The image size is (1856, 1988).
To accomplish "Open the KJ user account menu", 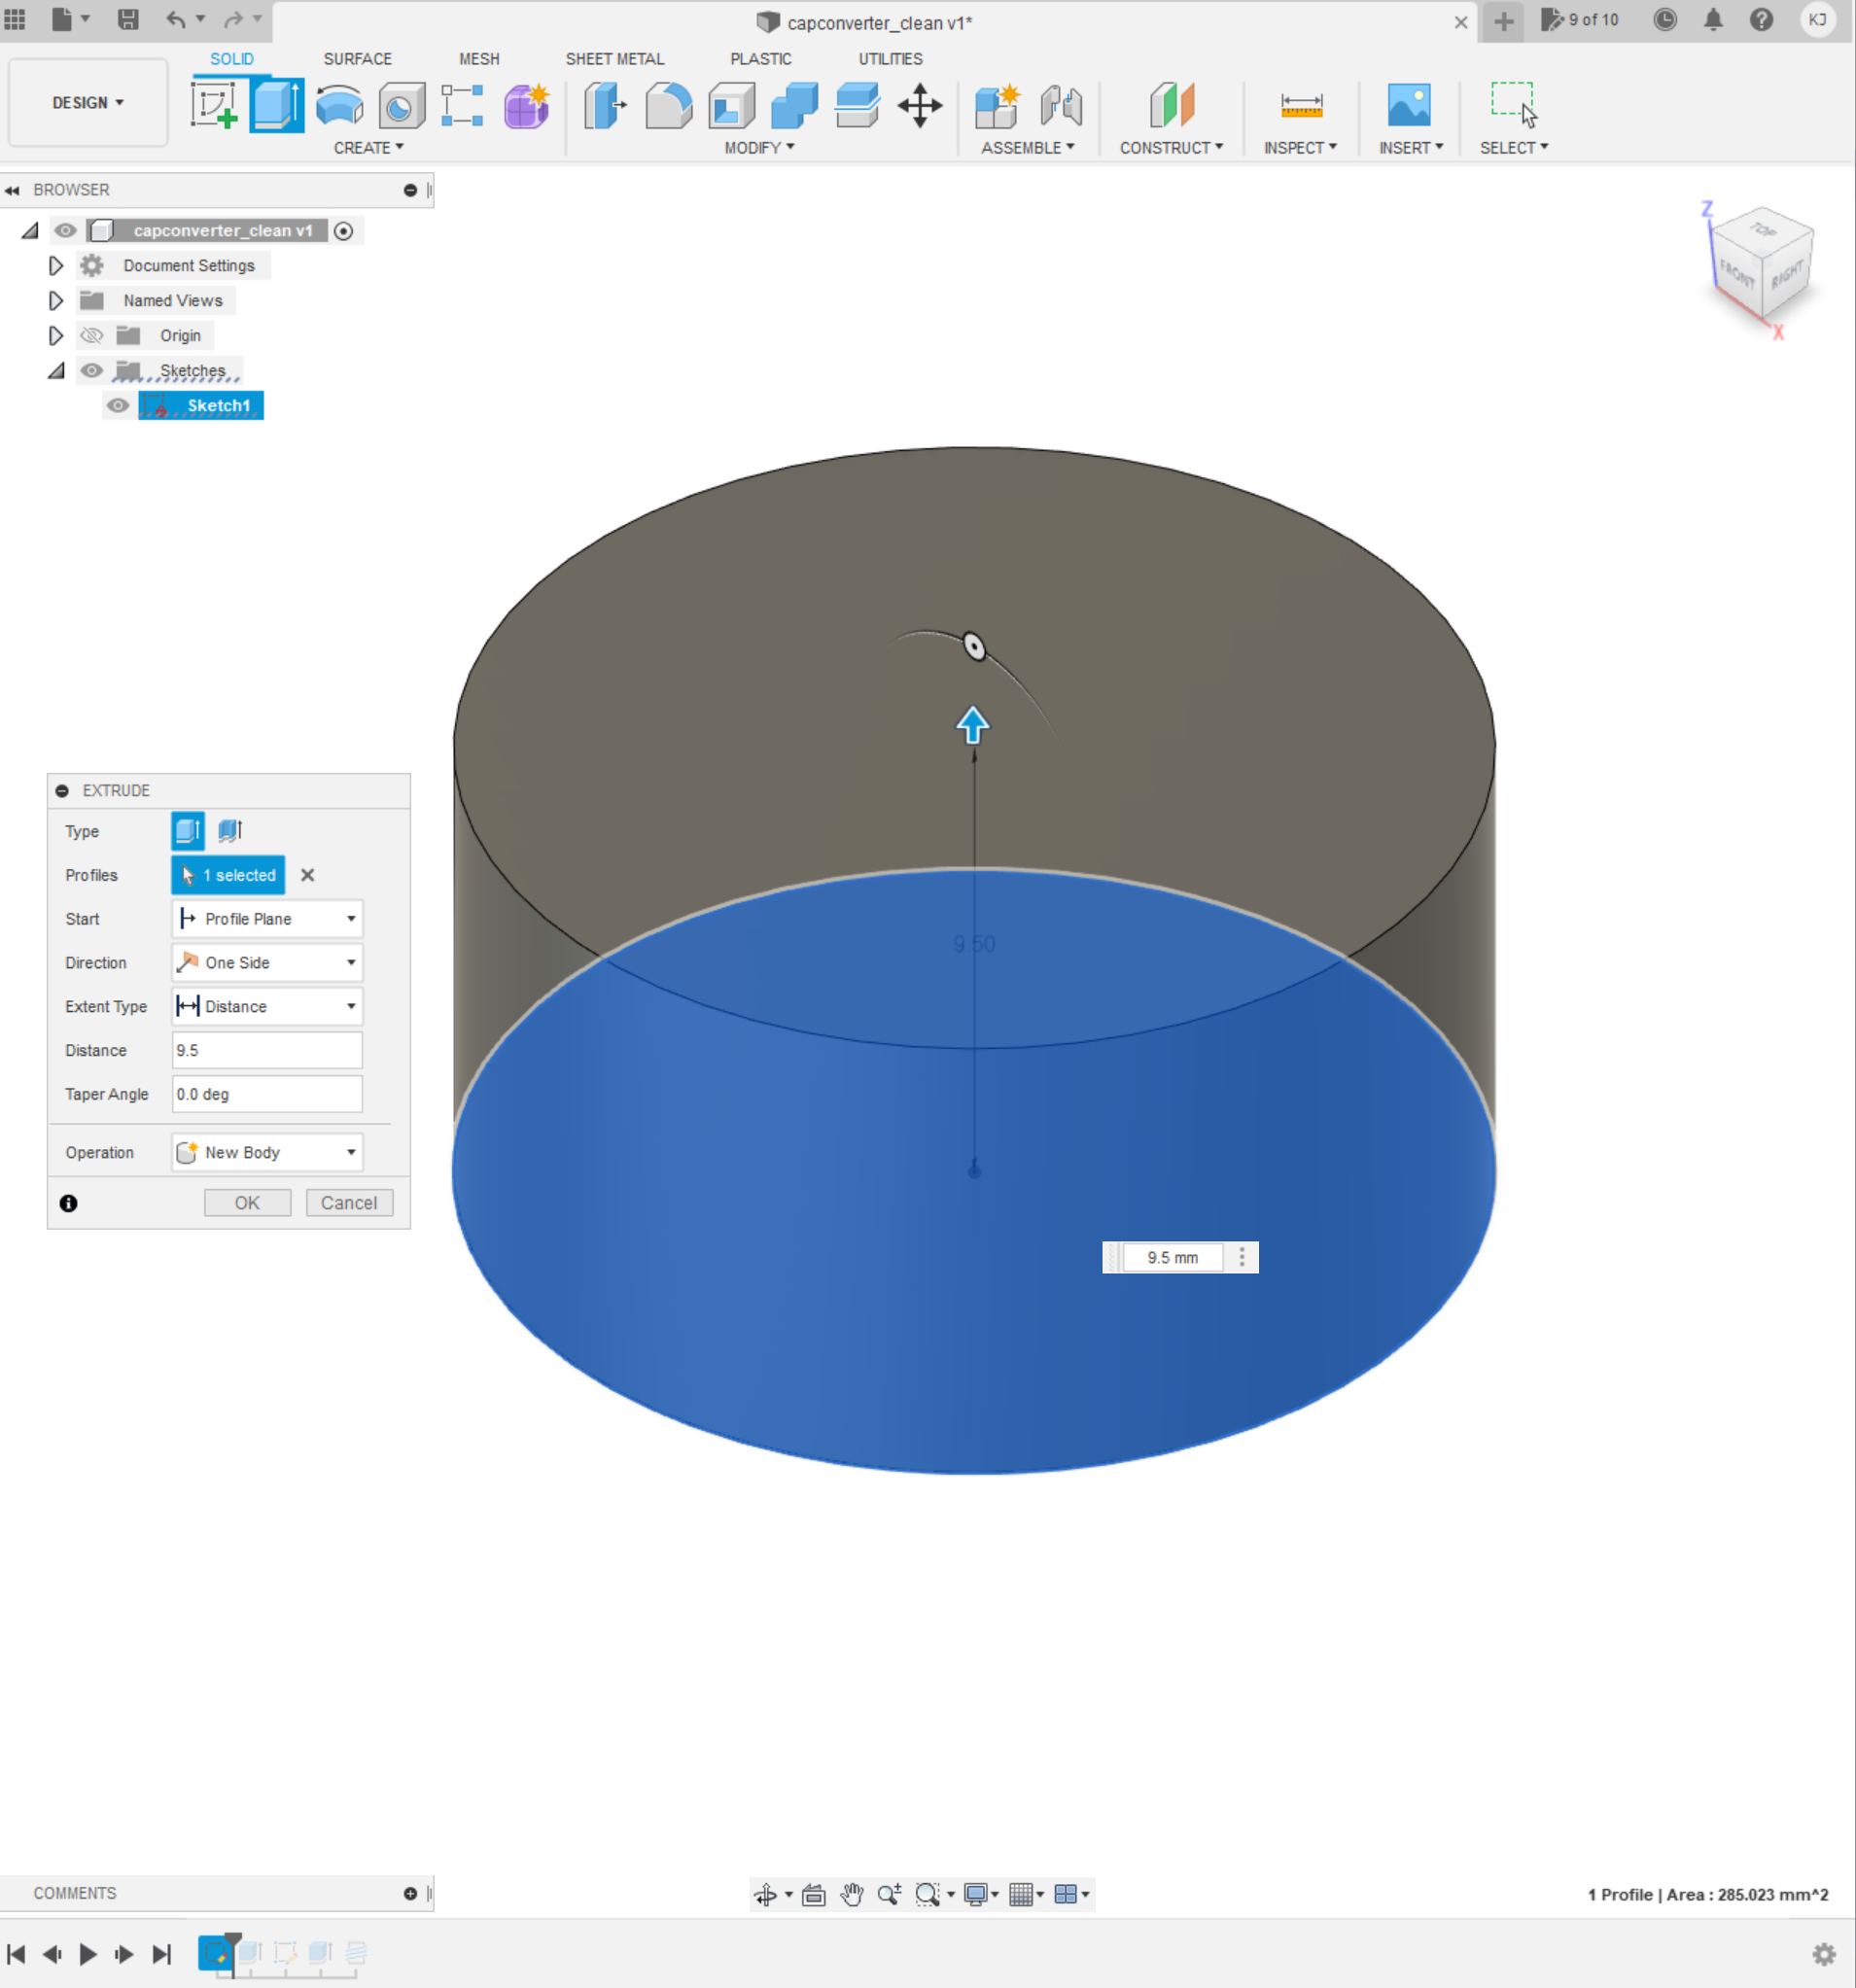I will point(1817,19).
